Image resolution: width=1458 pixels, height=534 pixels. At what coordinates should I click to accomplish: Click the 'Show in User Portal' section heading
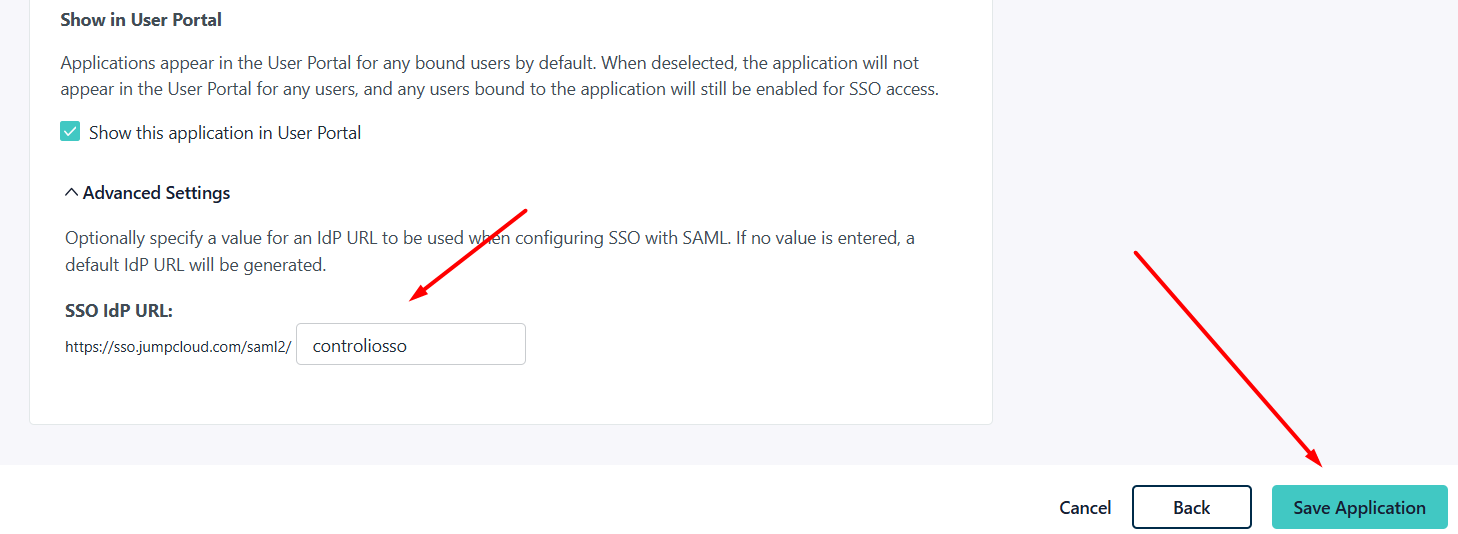(141, 19)
